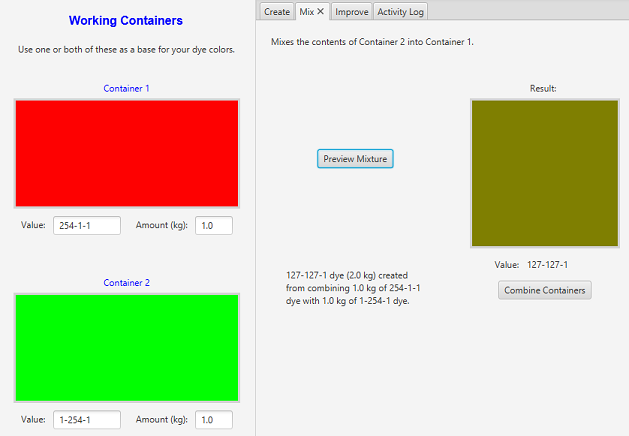629x436 pixels.
Task: Open the Improve tab
Action: [351, 12]
